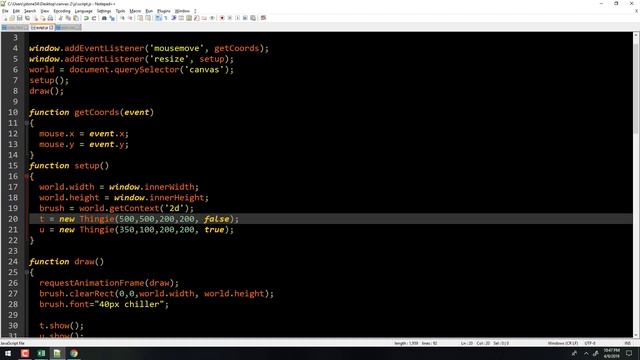This screenshot has height=360, width=640.
Task: Open Folder as Workspace toolbar icon
Action: click(x=204, y=18)
